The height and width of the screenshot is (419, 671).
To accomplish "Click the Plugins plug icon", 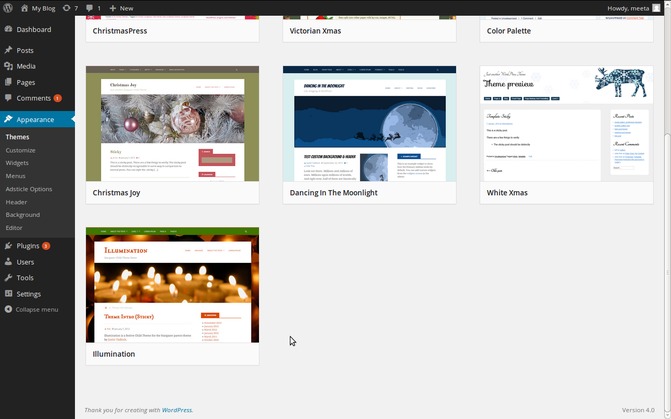I will pyautogui.click(x=8, y=246).
